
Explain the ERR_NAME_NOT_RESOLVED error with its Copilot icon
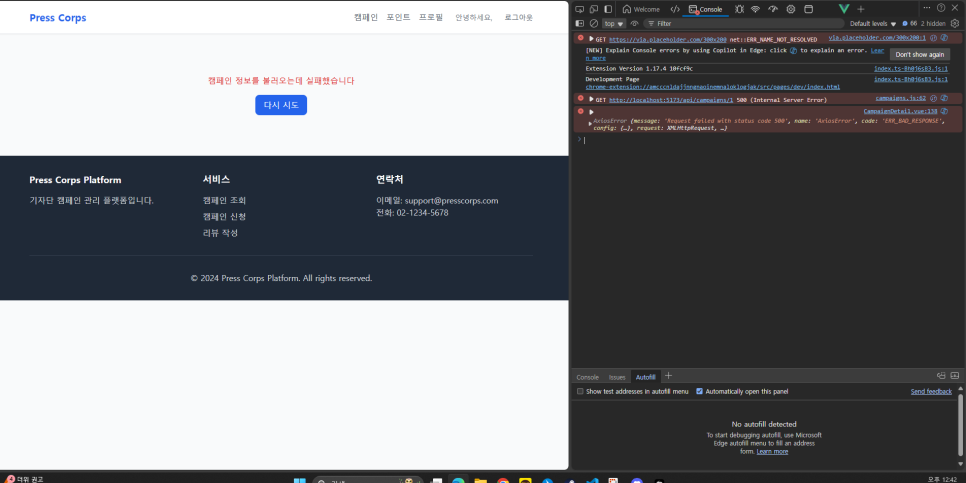point(943,38)
